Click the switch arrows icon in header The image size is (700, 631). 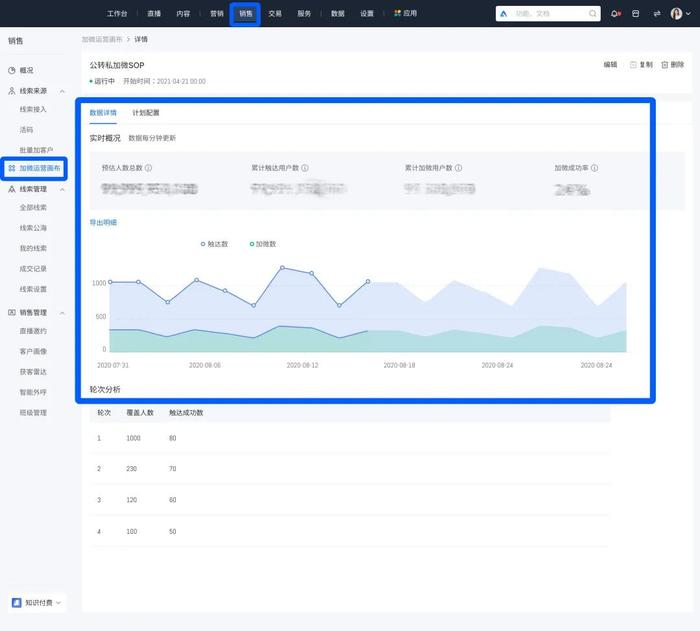pos(657,14)
